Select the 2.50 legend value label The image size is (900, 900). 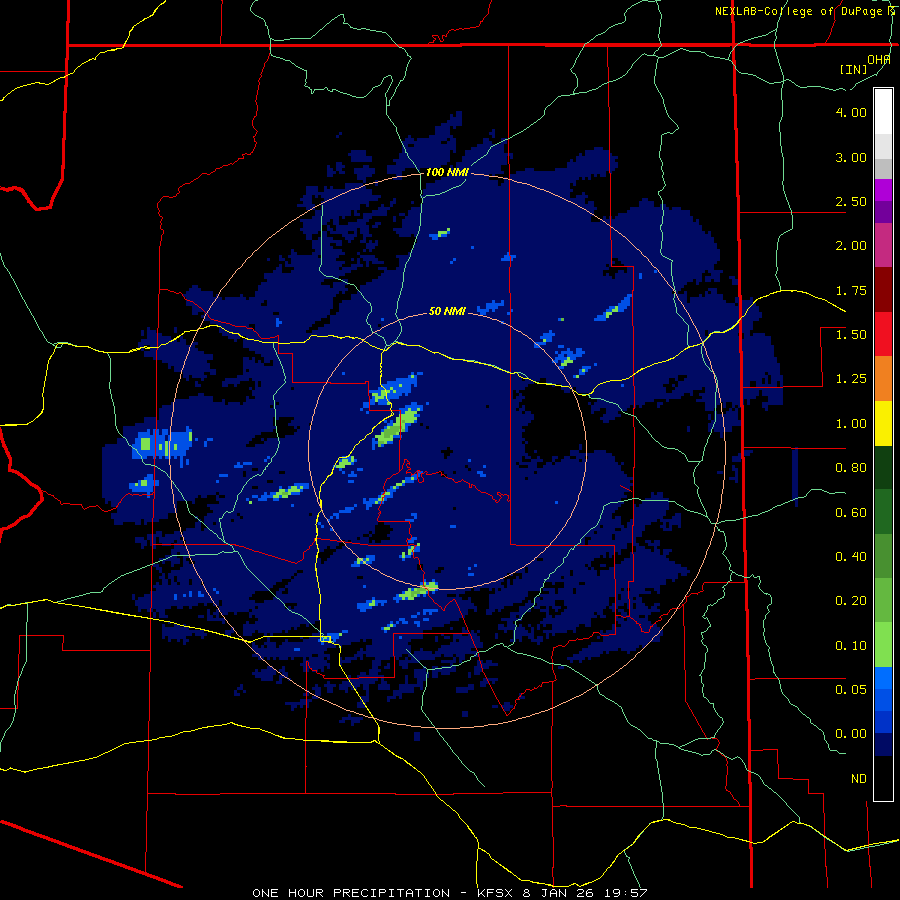click(x=851, y=201)
